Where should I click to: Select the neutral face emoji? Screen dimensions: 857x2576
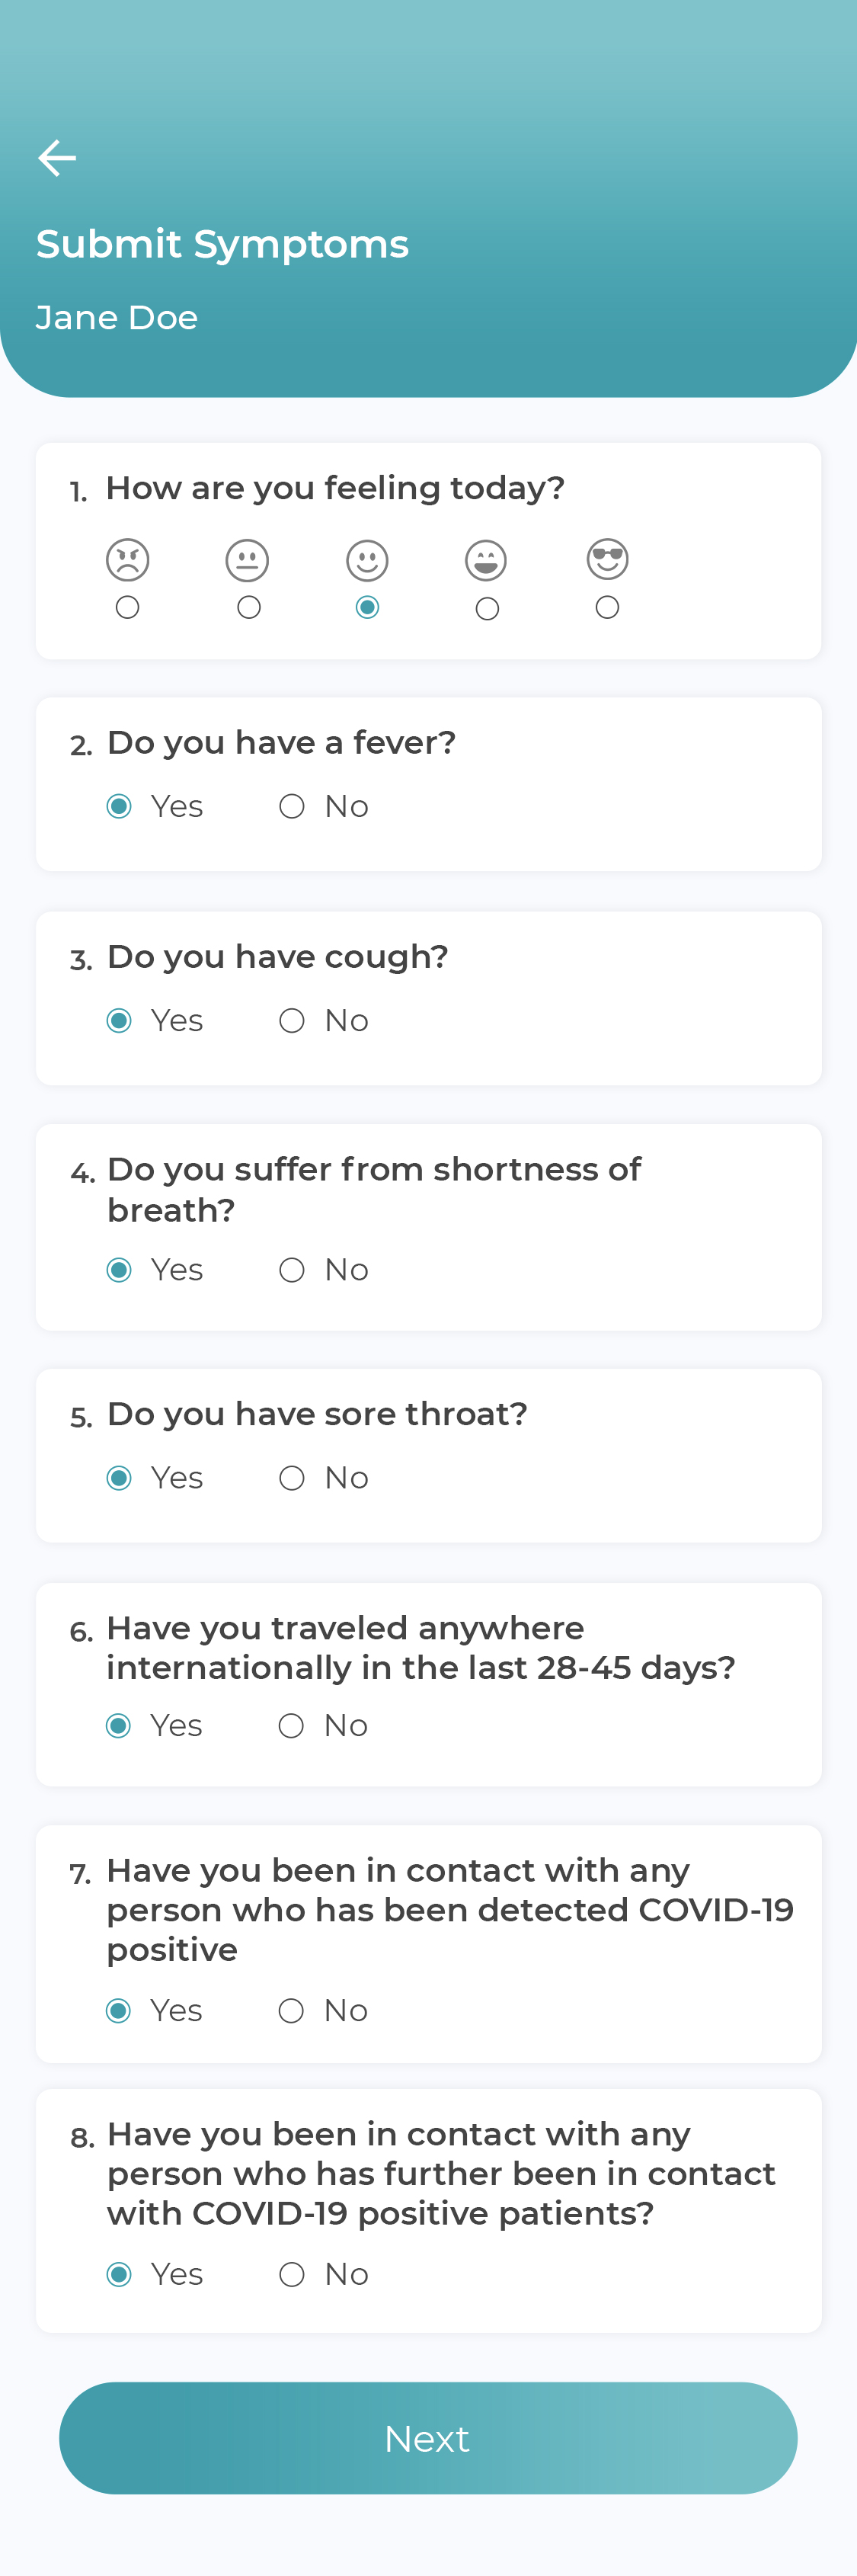pyautogui.click(x=247, y=560)
